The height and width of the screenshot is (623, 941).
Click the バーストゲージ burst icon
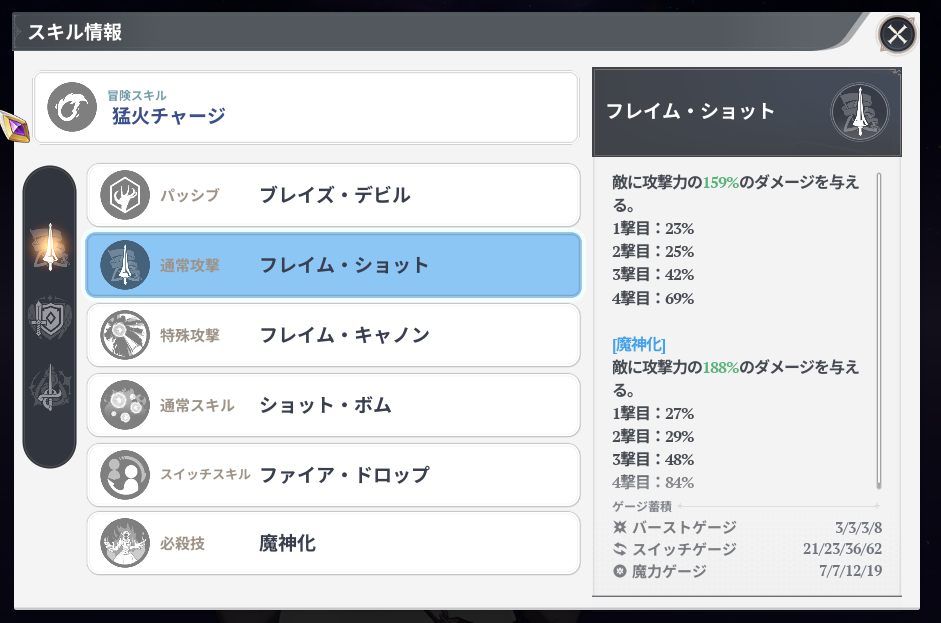point(621,527)
